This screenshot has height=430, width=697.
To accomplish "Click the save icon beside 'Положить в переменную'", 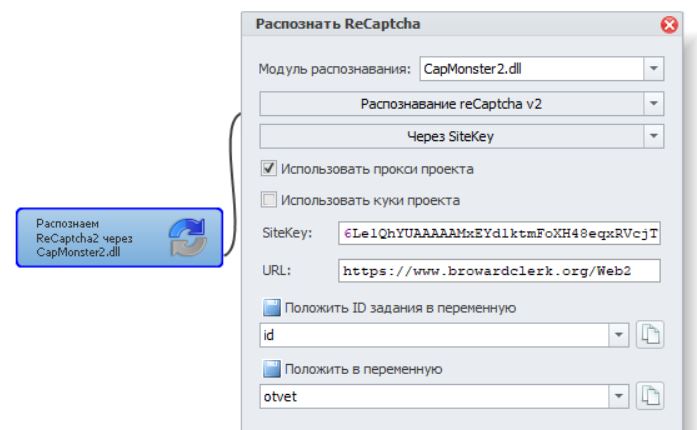I will 271,370.
